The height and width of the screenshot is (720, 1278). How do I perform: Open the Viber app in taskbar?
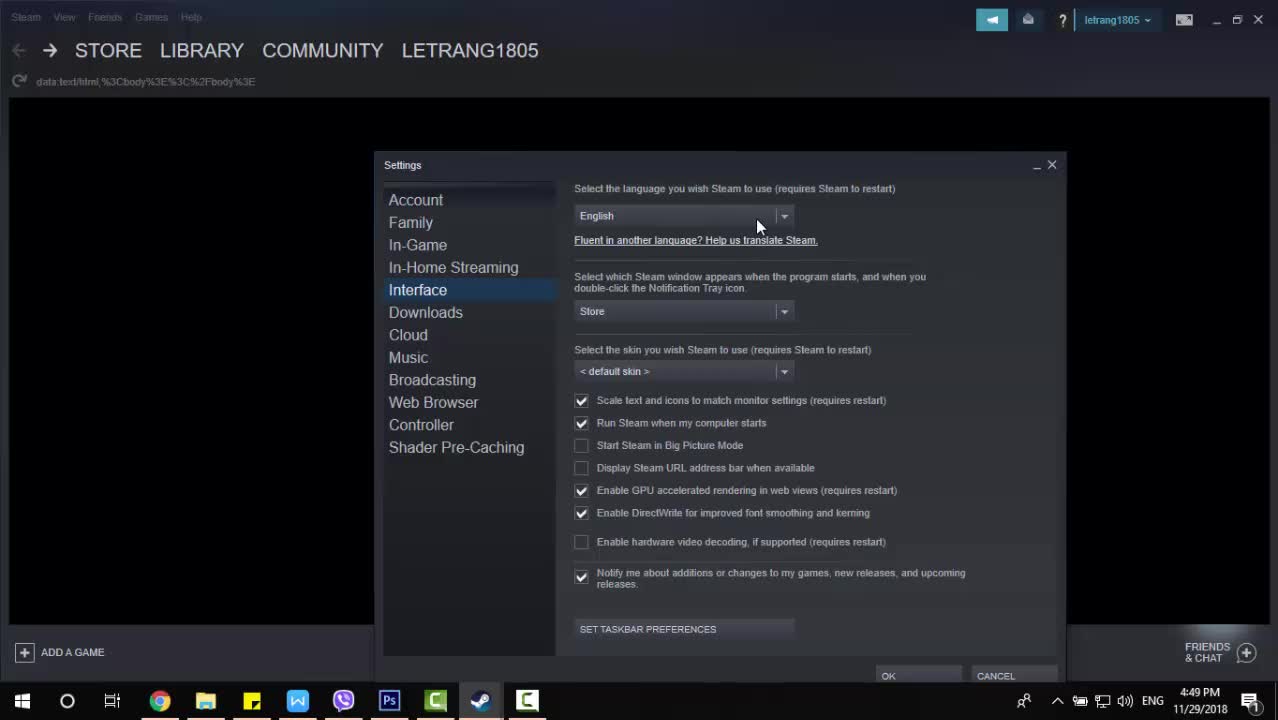(x=343, y=701)
